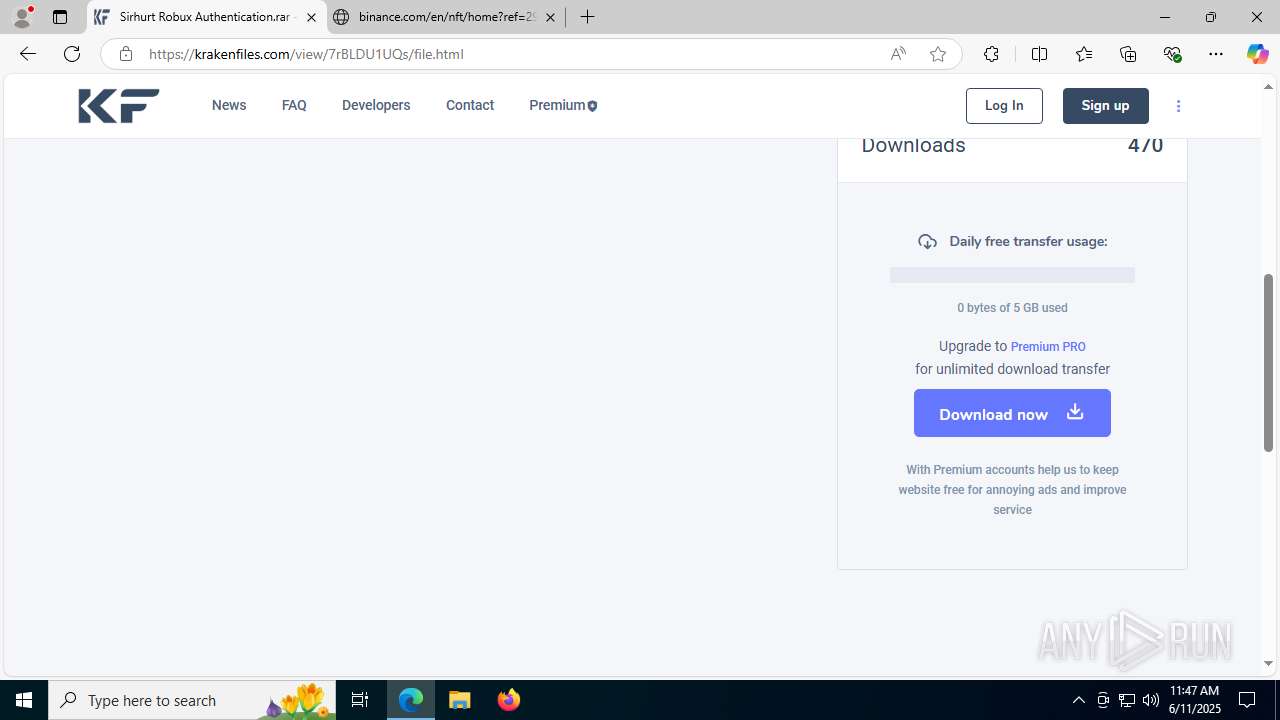This screenshot has height=720, width=1280.
Task: Open Microsoft Edge from taskbar
Action: point(411,700)
